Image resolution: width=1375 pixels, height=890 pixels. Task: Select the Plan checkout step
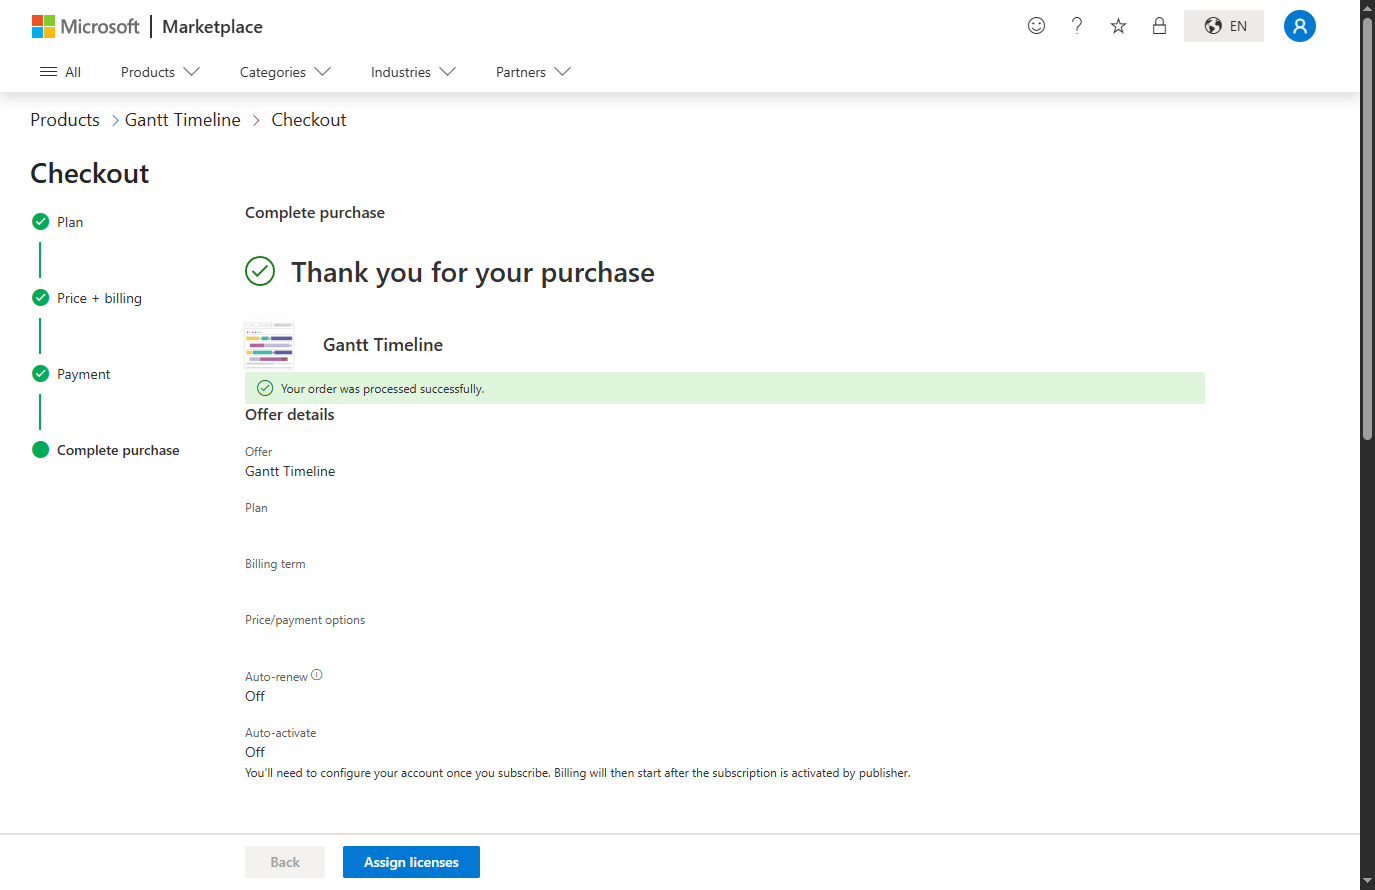click(58, 222)
